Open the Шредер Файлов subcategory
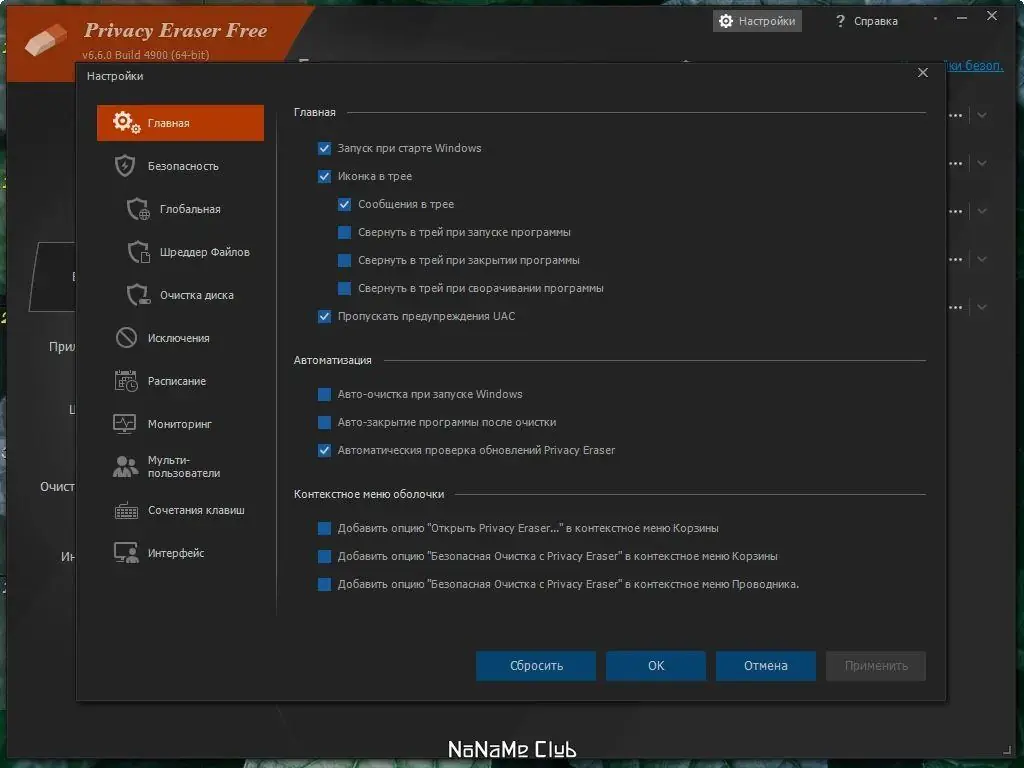 (180, 252)
